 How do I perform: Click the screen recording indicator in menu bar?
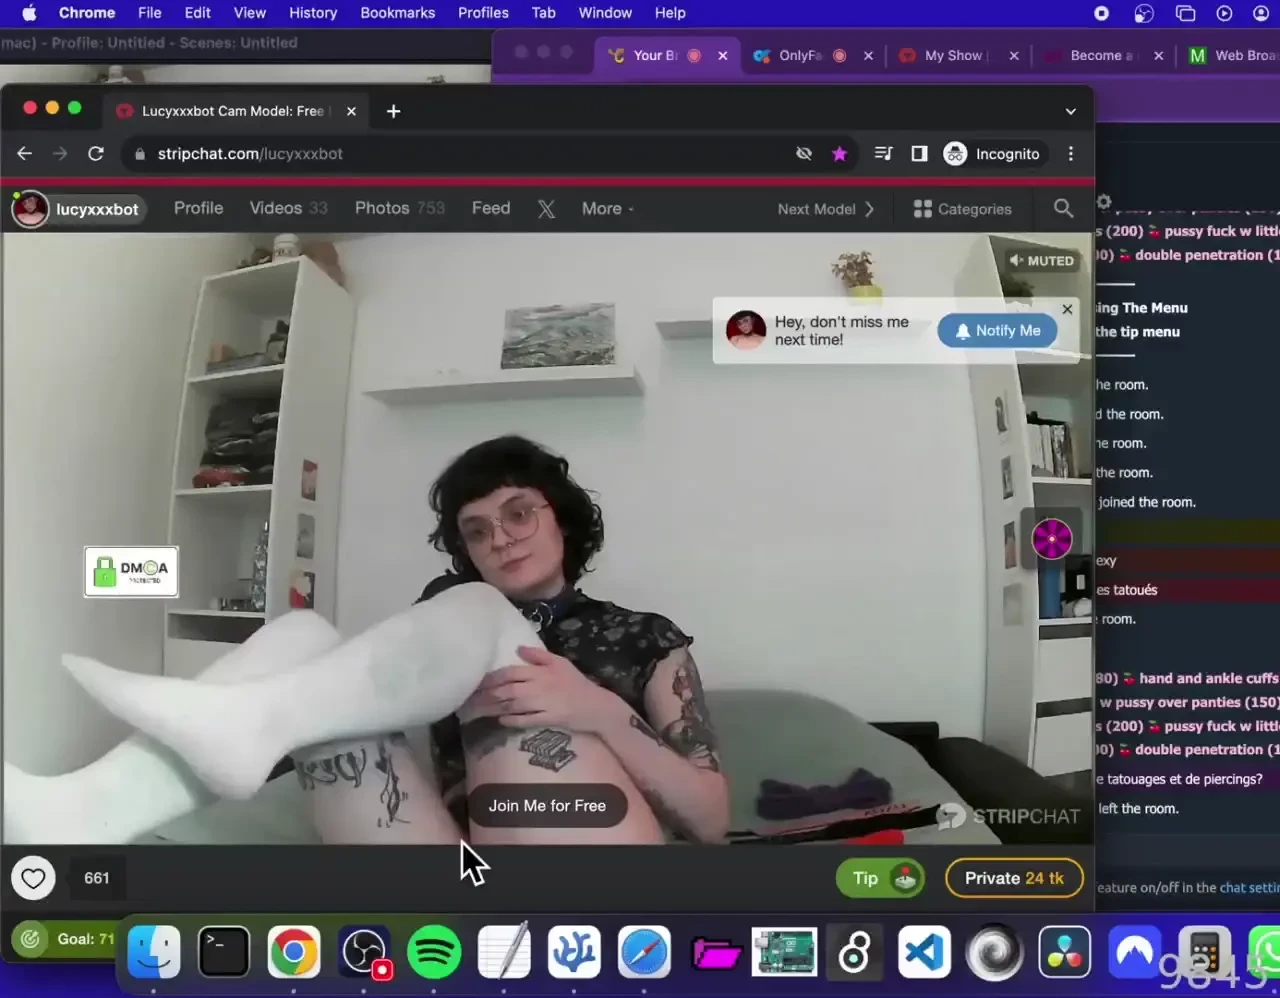click(1102, 13)
